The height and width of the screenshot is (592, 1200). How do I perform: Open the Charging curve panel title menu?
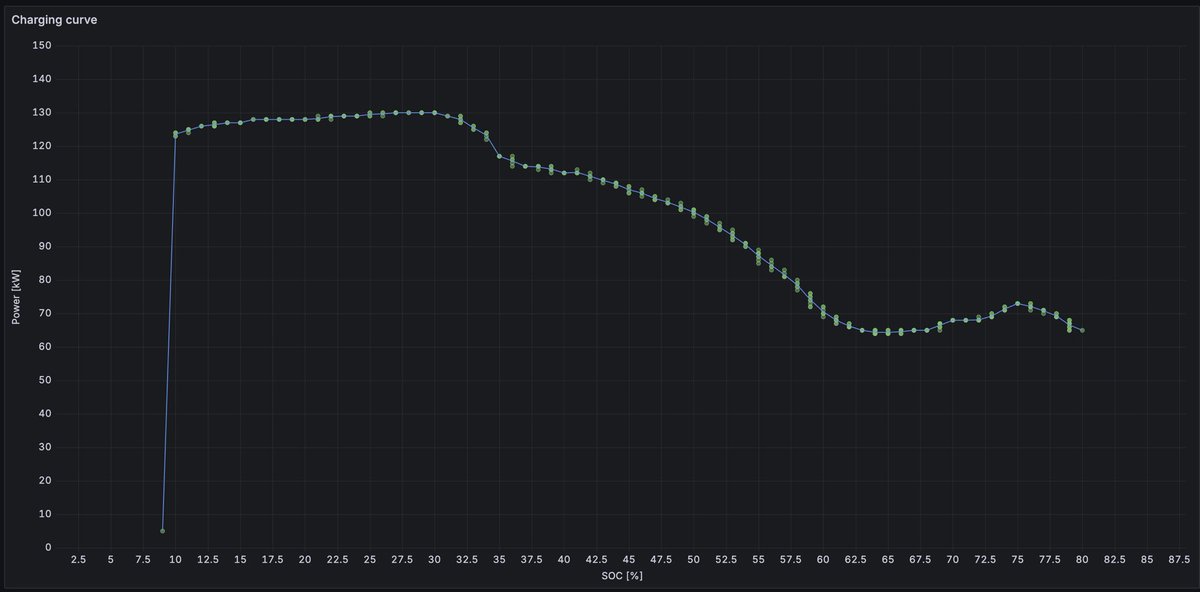point(54,19)
